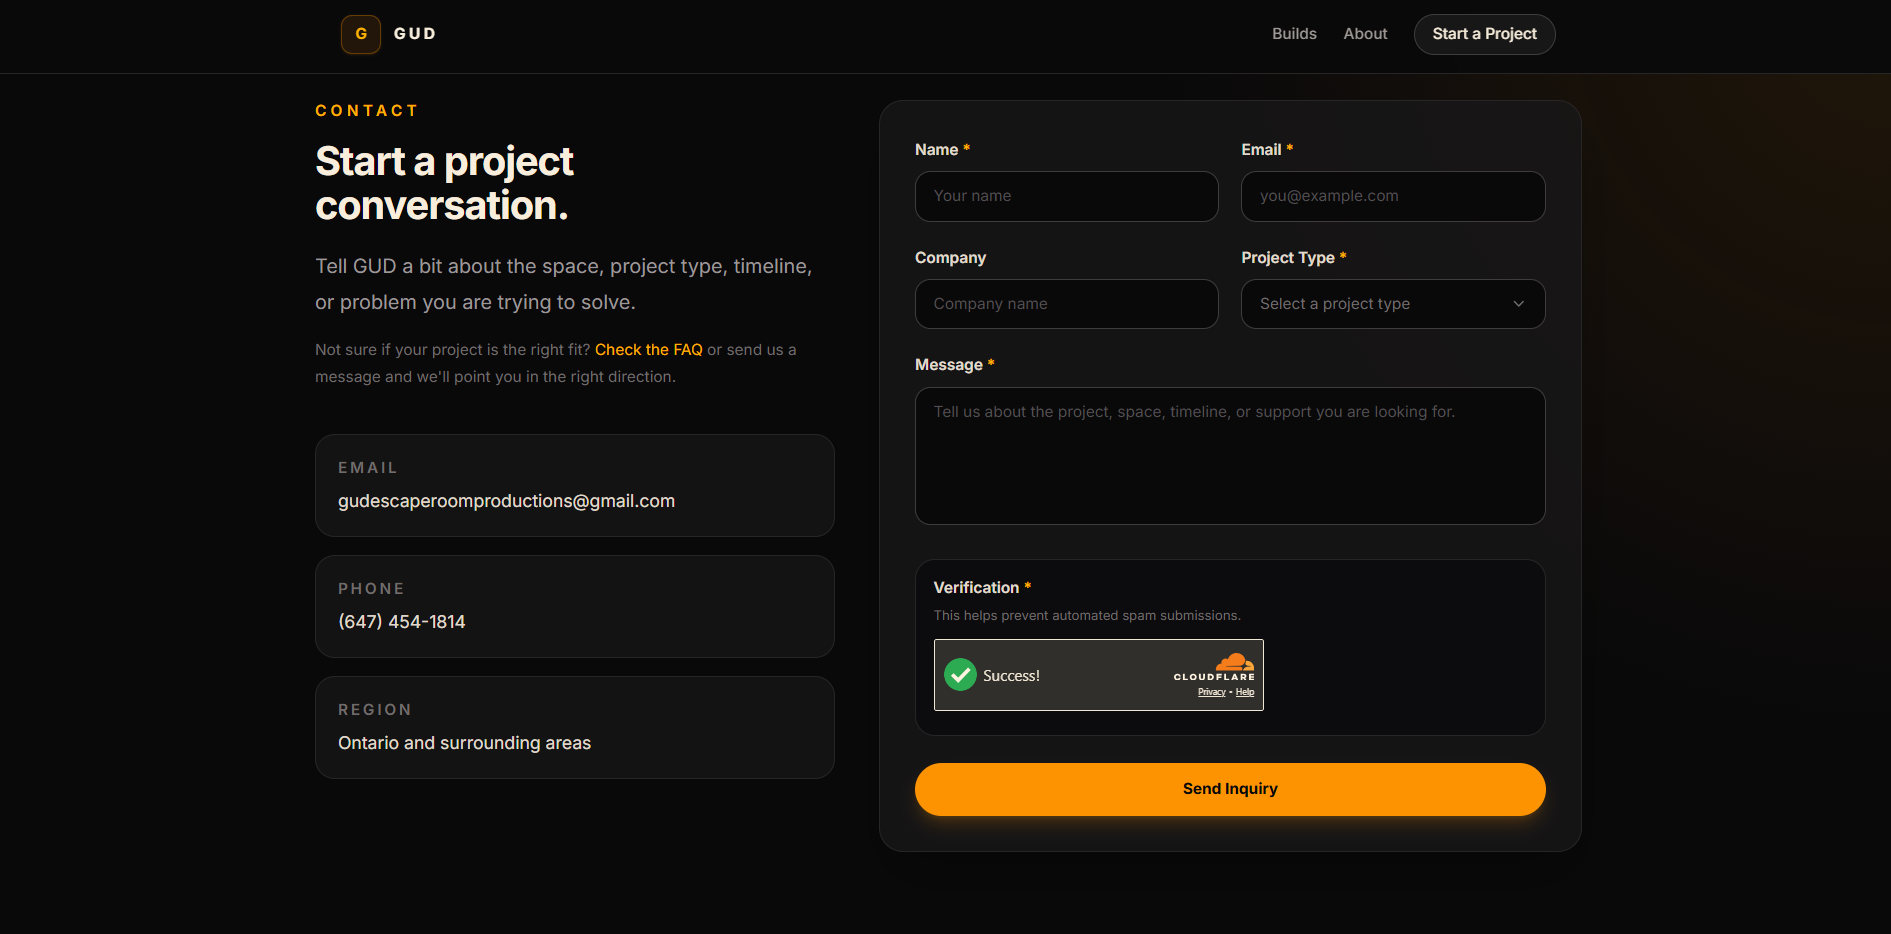Viewport: 1891px width, 934px height.
Task: Focus the Company name input field
Action: click(1067, 304)
